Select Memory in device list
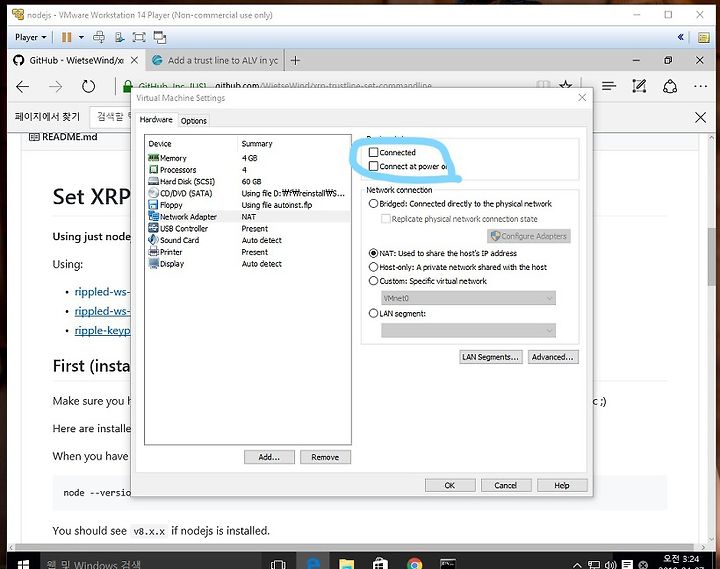Screen dimensions: 720x569 click(248, 158)
